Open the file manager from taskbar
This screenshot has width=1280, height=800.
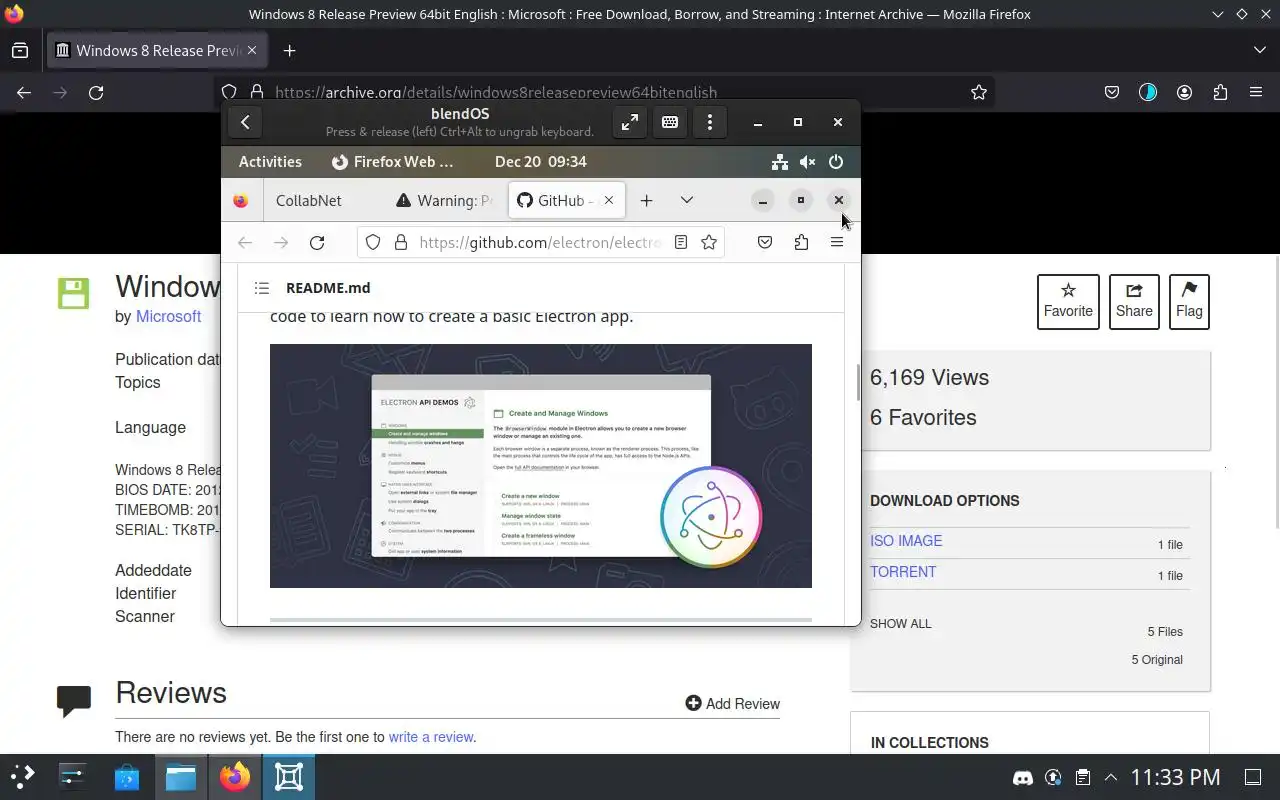coord(181,777)
